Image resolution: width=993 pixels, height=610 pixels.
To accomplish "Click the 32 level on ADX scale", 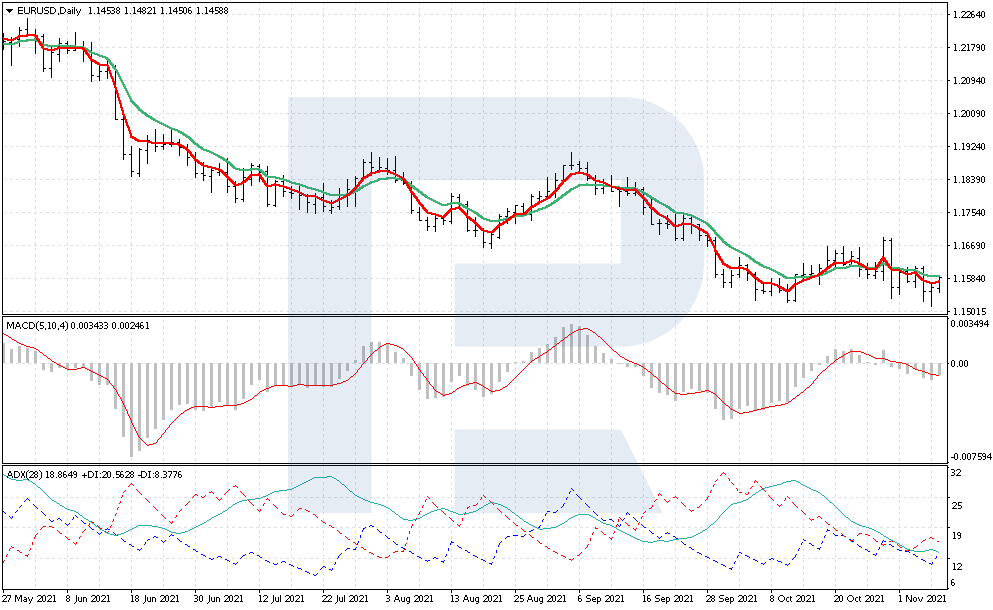I will 956,473.
